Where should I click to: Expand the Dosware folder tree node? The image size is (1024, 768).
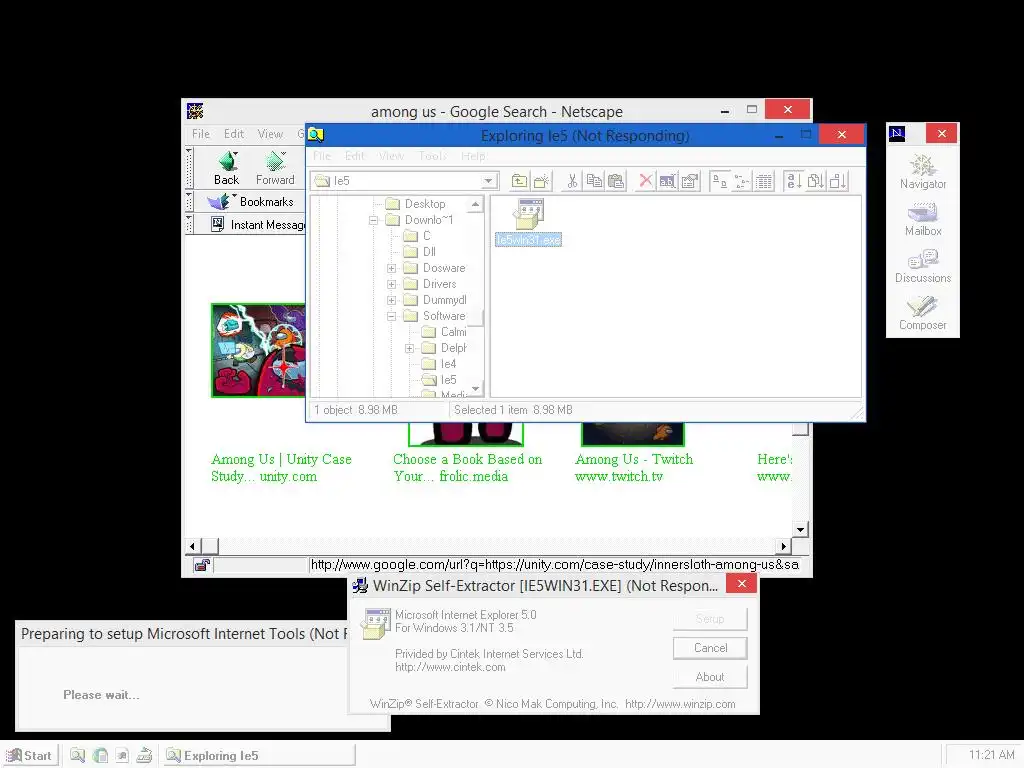[x=391, y=268]
